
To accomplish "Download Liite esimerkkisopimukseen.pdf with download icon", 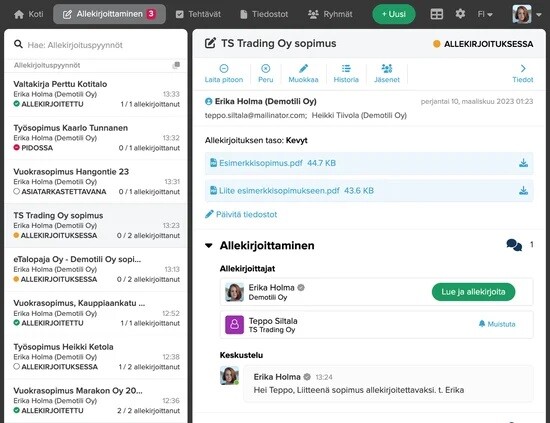I will (523, 190).
